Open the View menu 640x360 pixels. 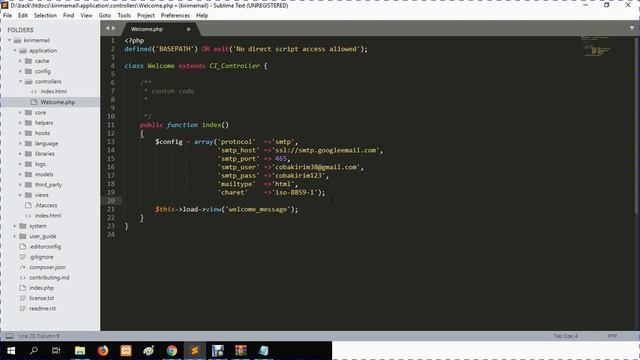86,16
